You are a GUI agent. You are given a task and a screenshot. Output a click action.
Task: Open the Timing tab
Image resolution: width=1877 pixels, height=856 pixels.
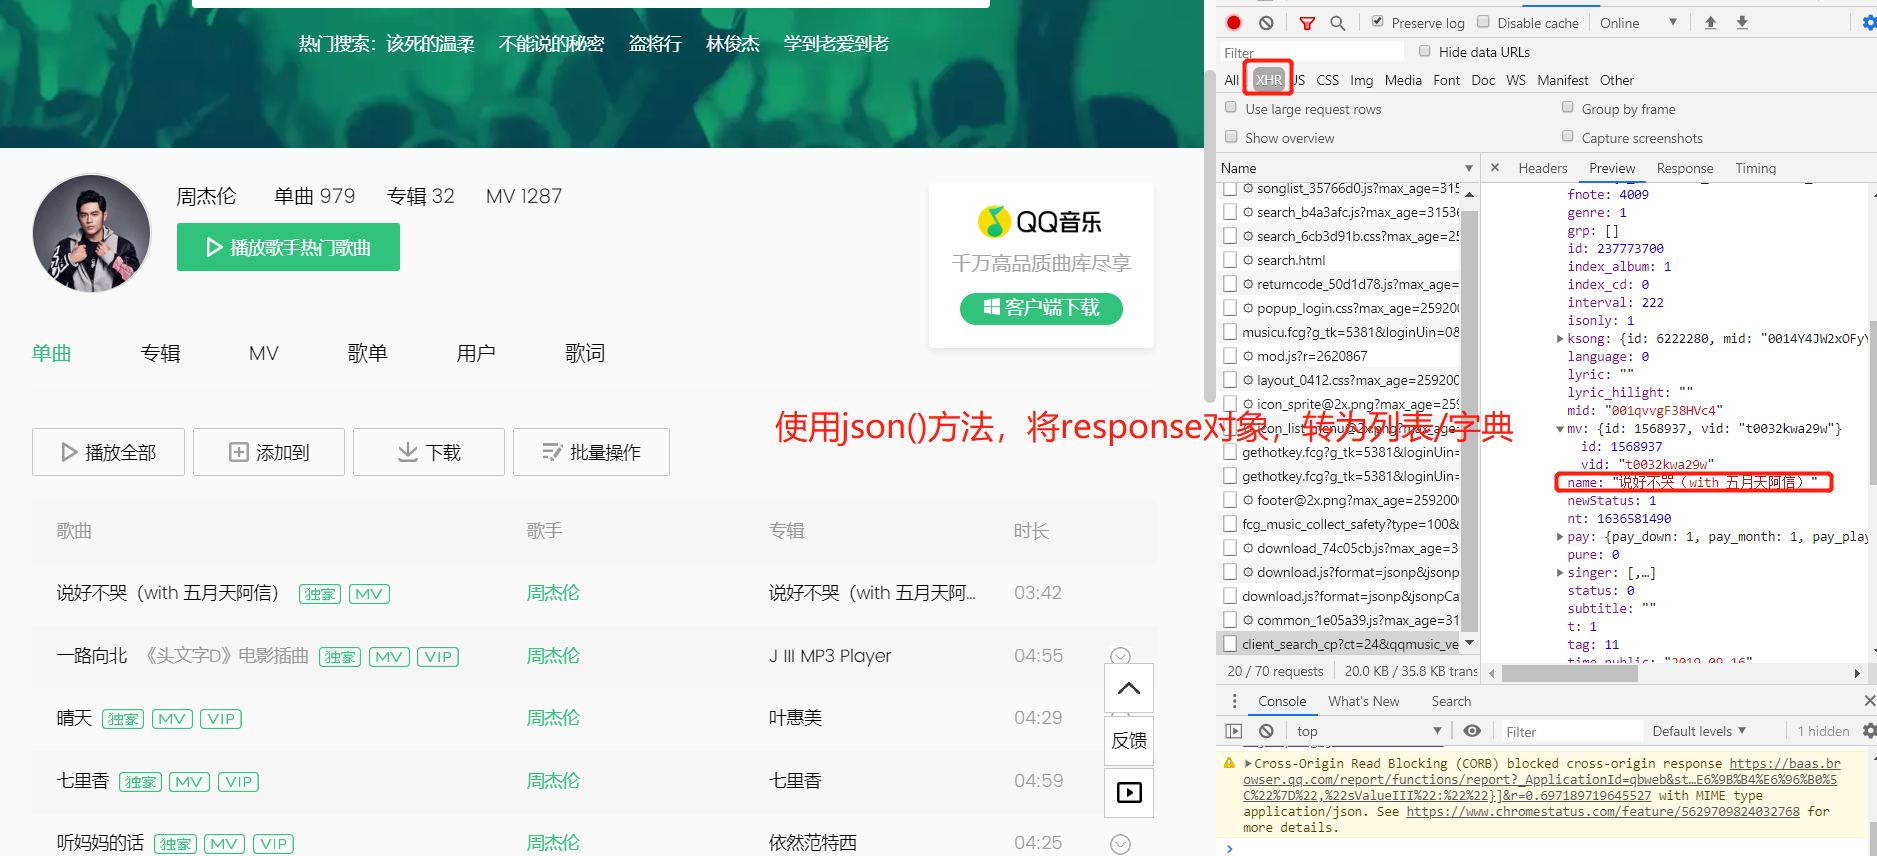click(x=1755, y=168)
